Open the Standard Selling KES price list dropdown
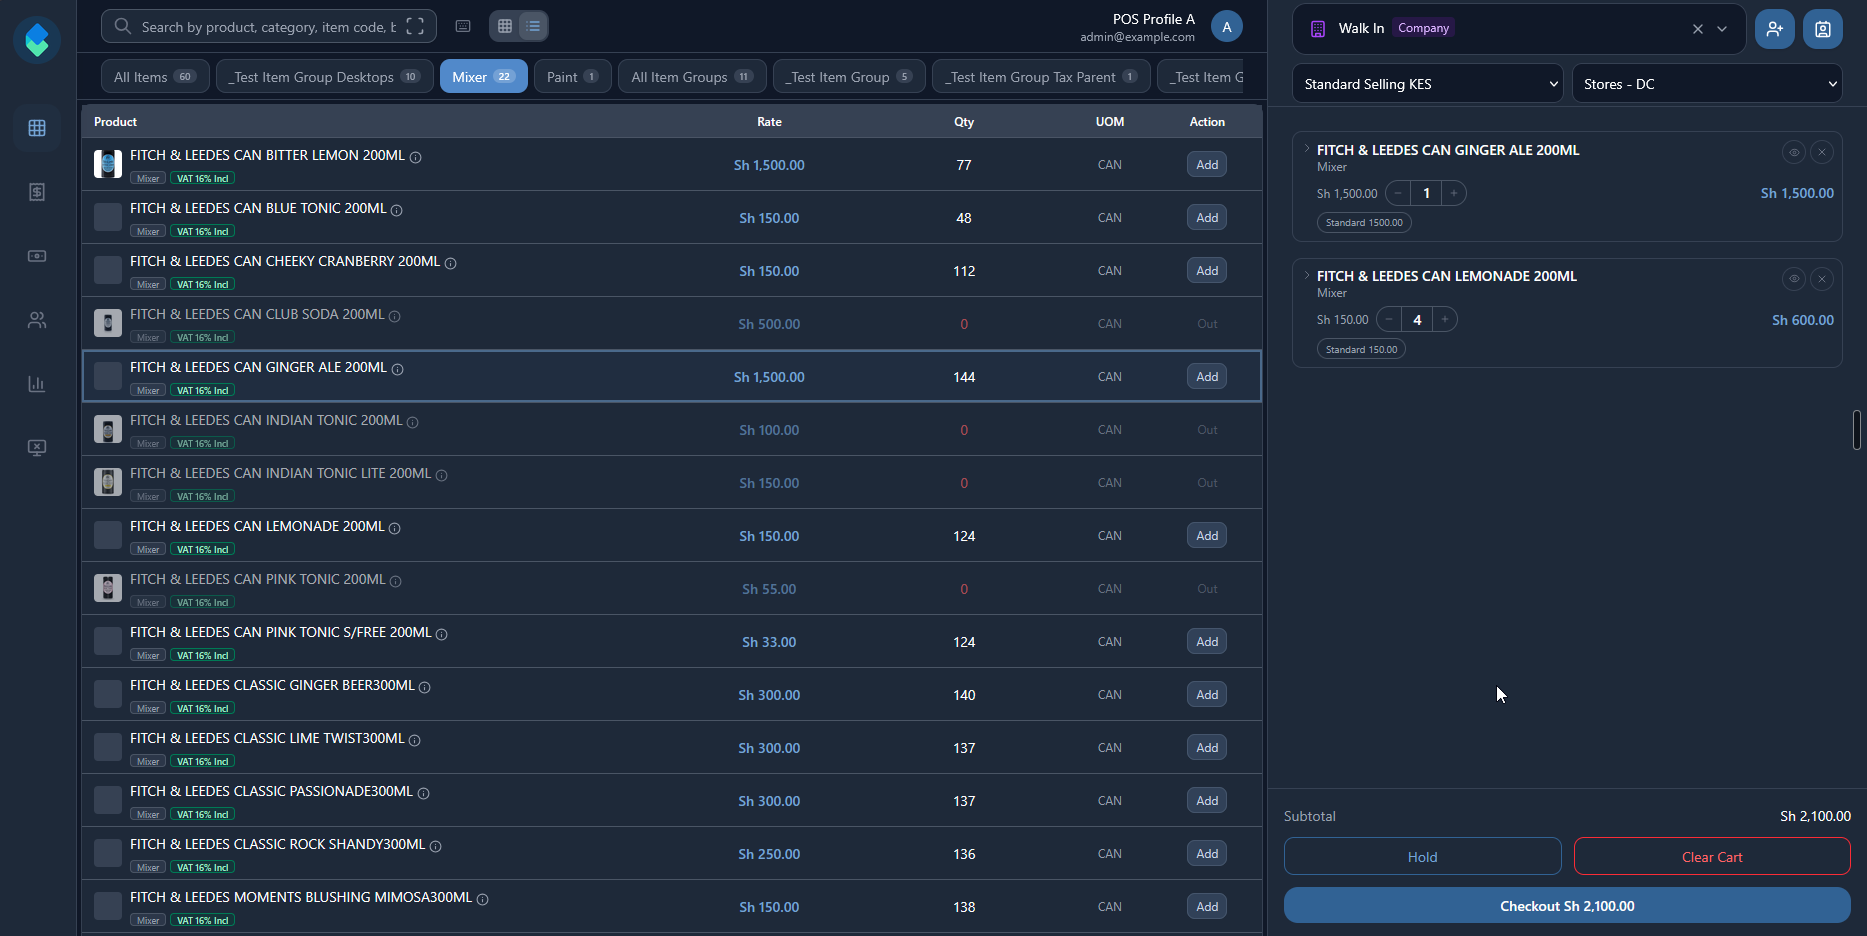The height and width of the screenshot is (936, 1867). point(1427,84)
